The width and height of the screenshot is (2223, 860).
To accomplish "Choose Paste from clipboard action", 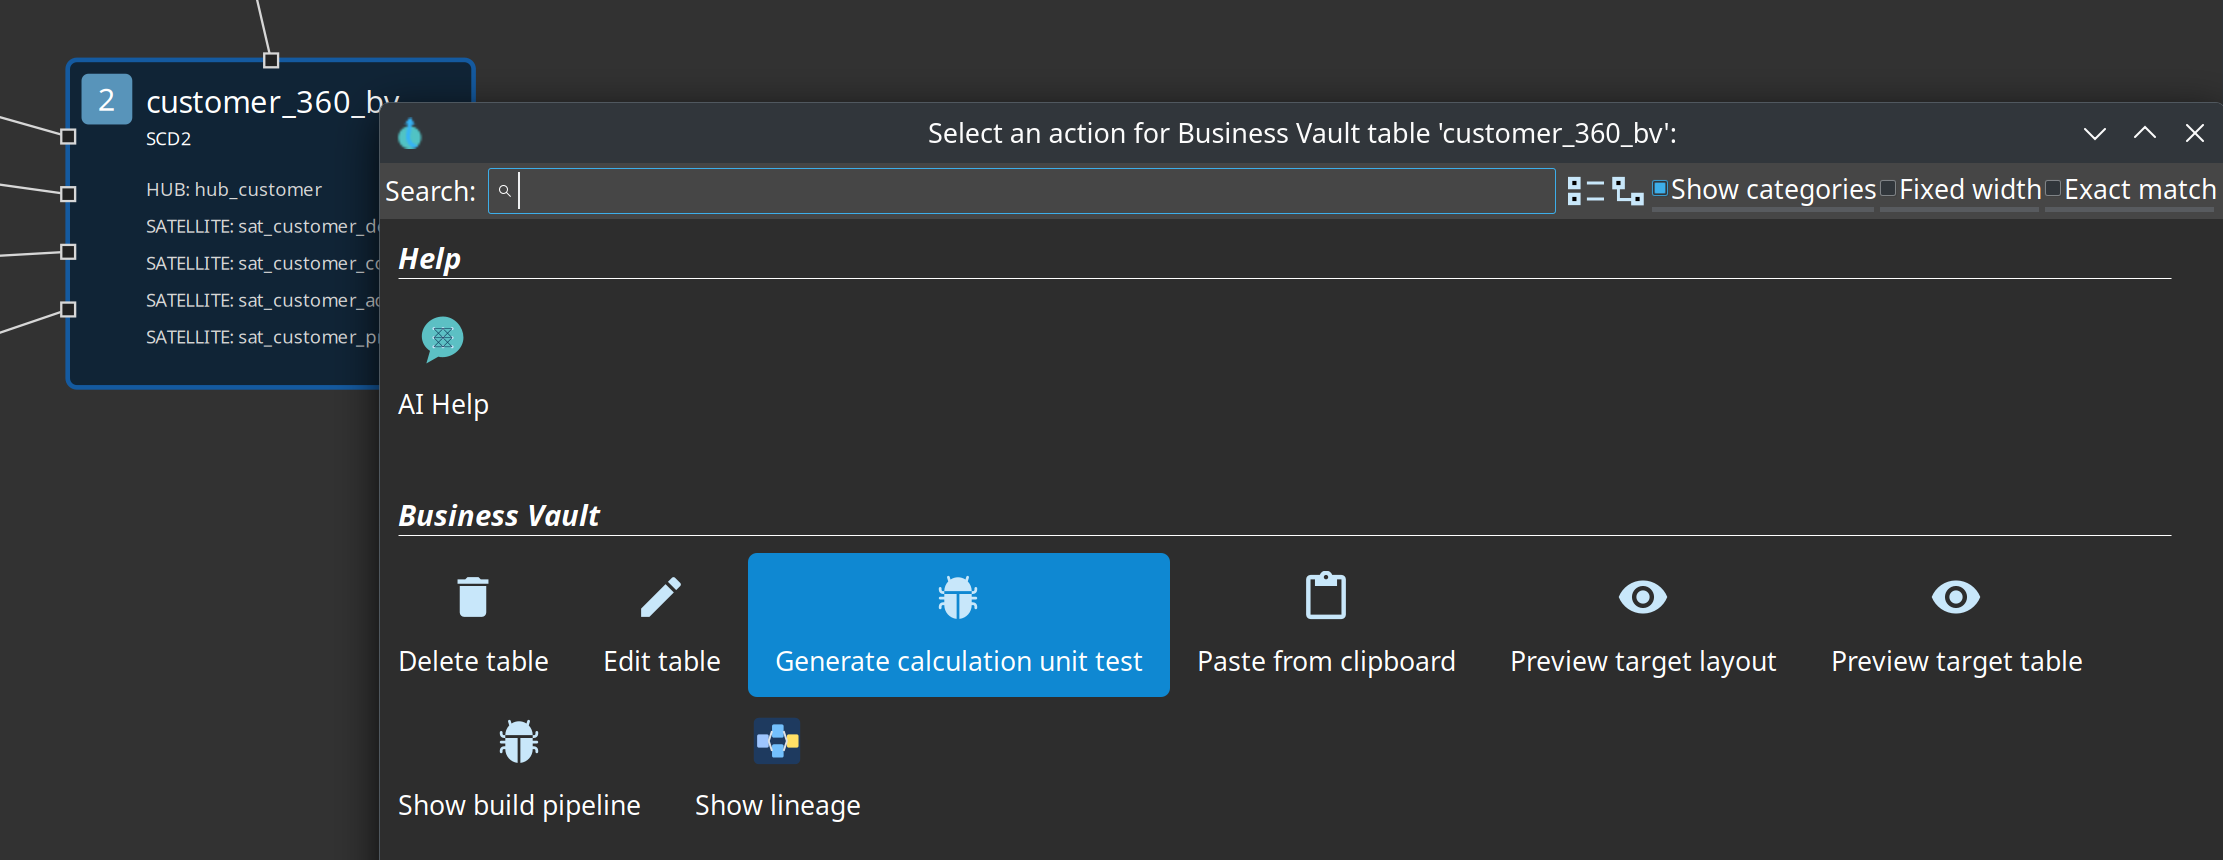I will [x=1326, y=625].
